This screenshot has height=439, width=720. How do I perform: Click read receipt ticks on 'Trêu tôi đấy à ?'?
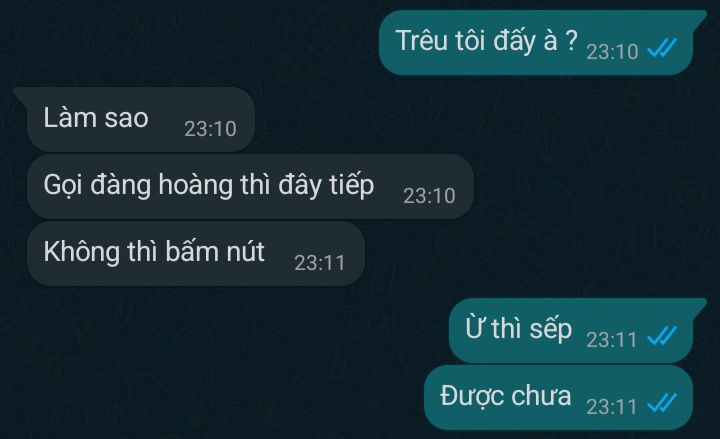pyautogui.click(x=662, y=48)
